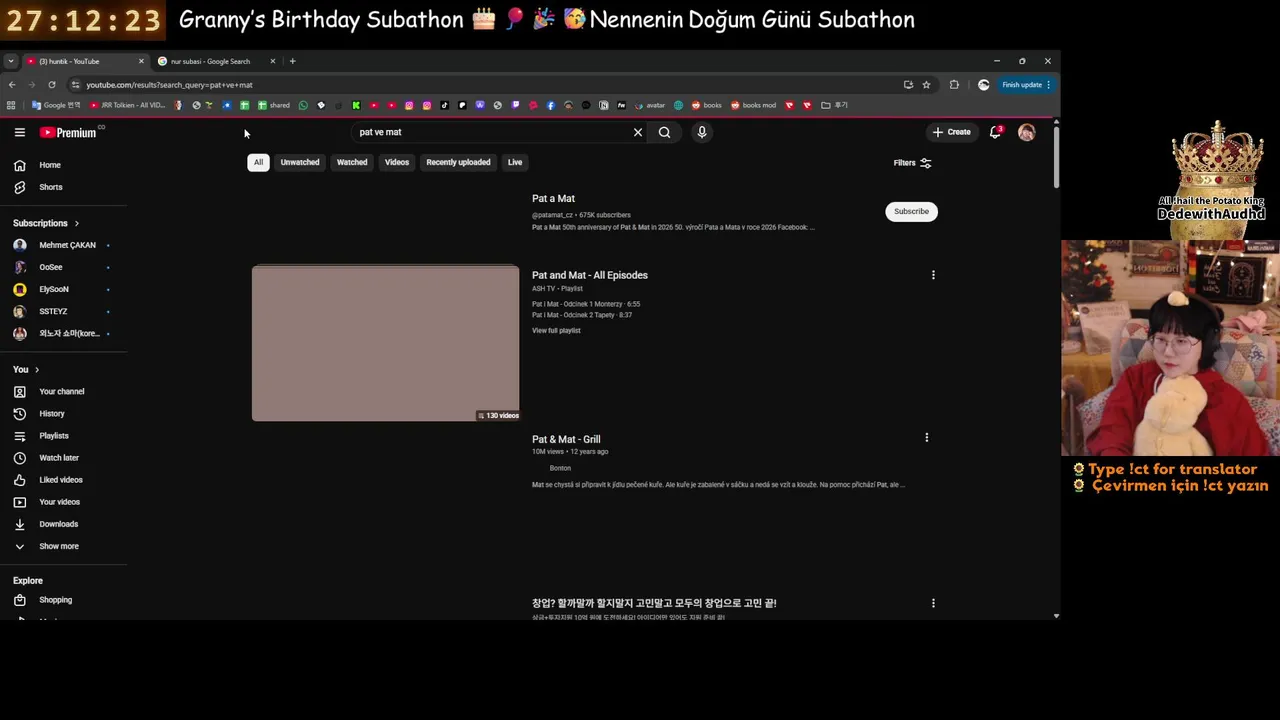Open the Pat and Mat All Episodes playlist thumbnail
1280x720 pixels.
(x=385, y=343)
